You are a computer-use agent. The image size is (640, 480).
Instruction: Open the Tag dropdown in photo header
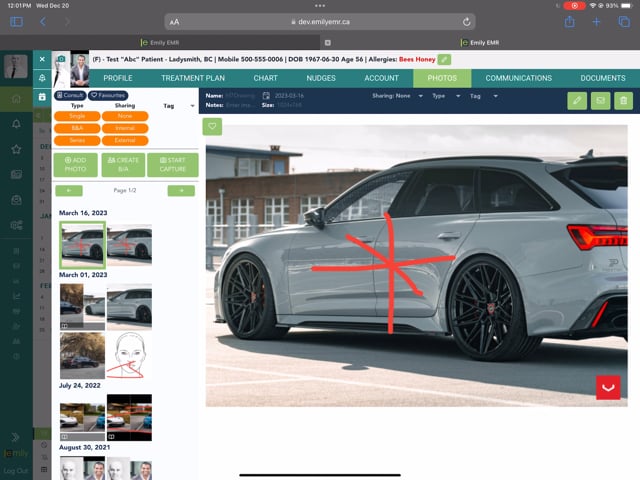[484, 96]
